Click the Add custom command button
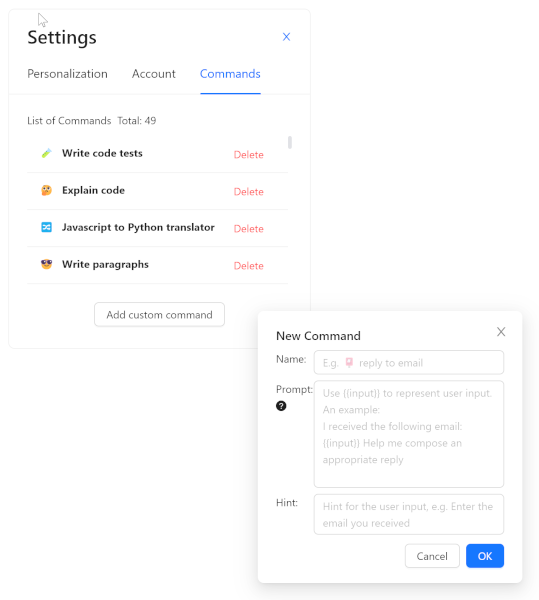The image size is (539, 600). coord(160,315)
